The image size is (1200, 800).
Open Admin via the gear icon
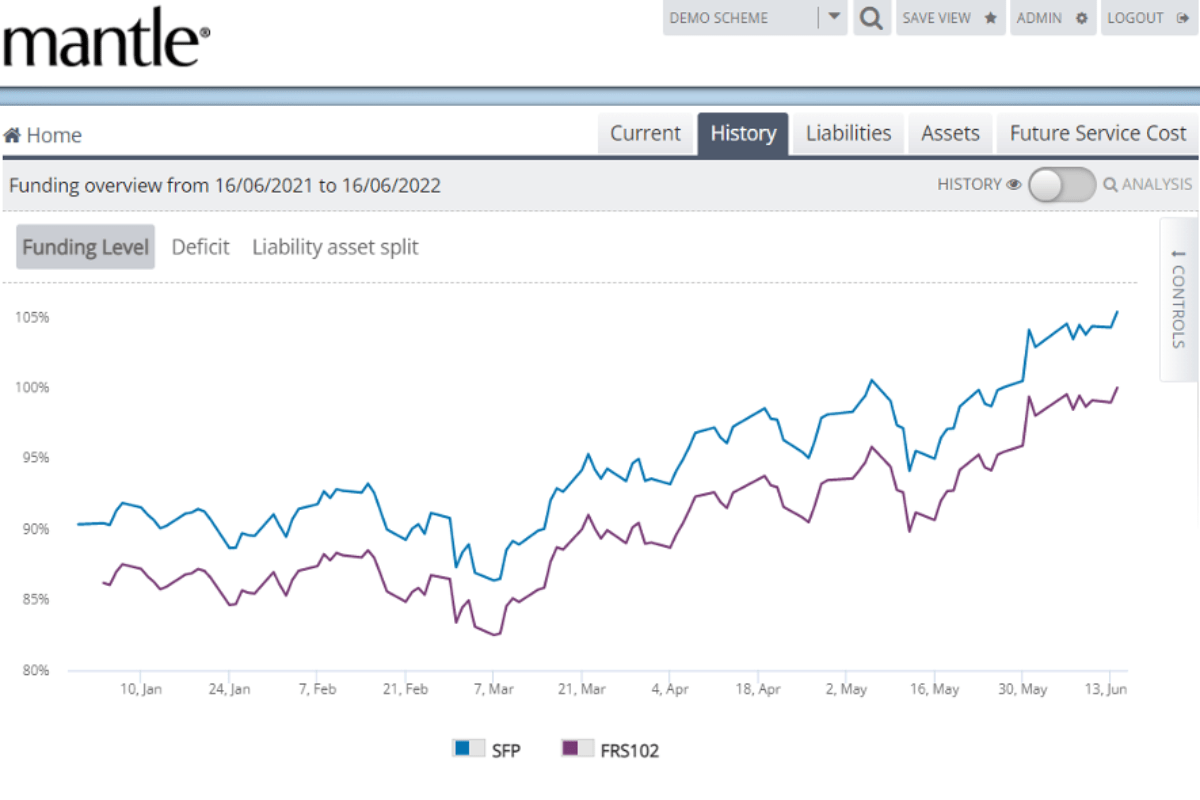1081,18
